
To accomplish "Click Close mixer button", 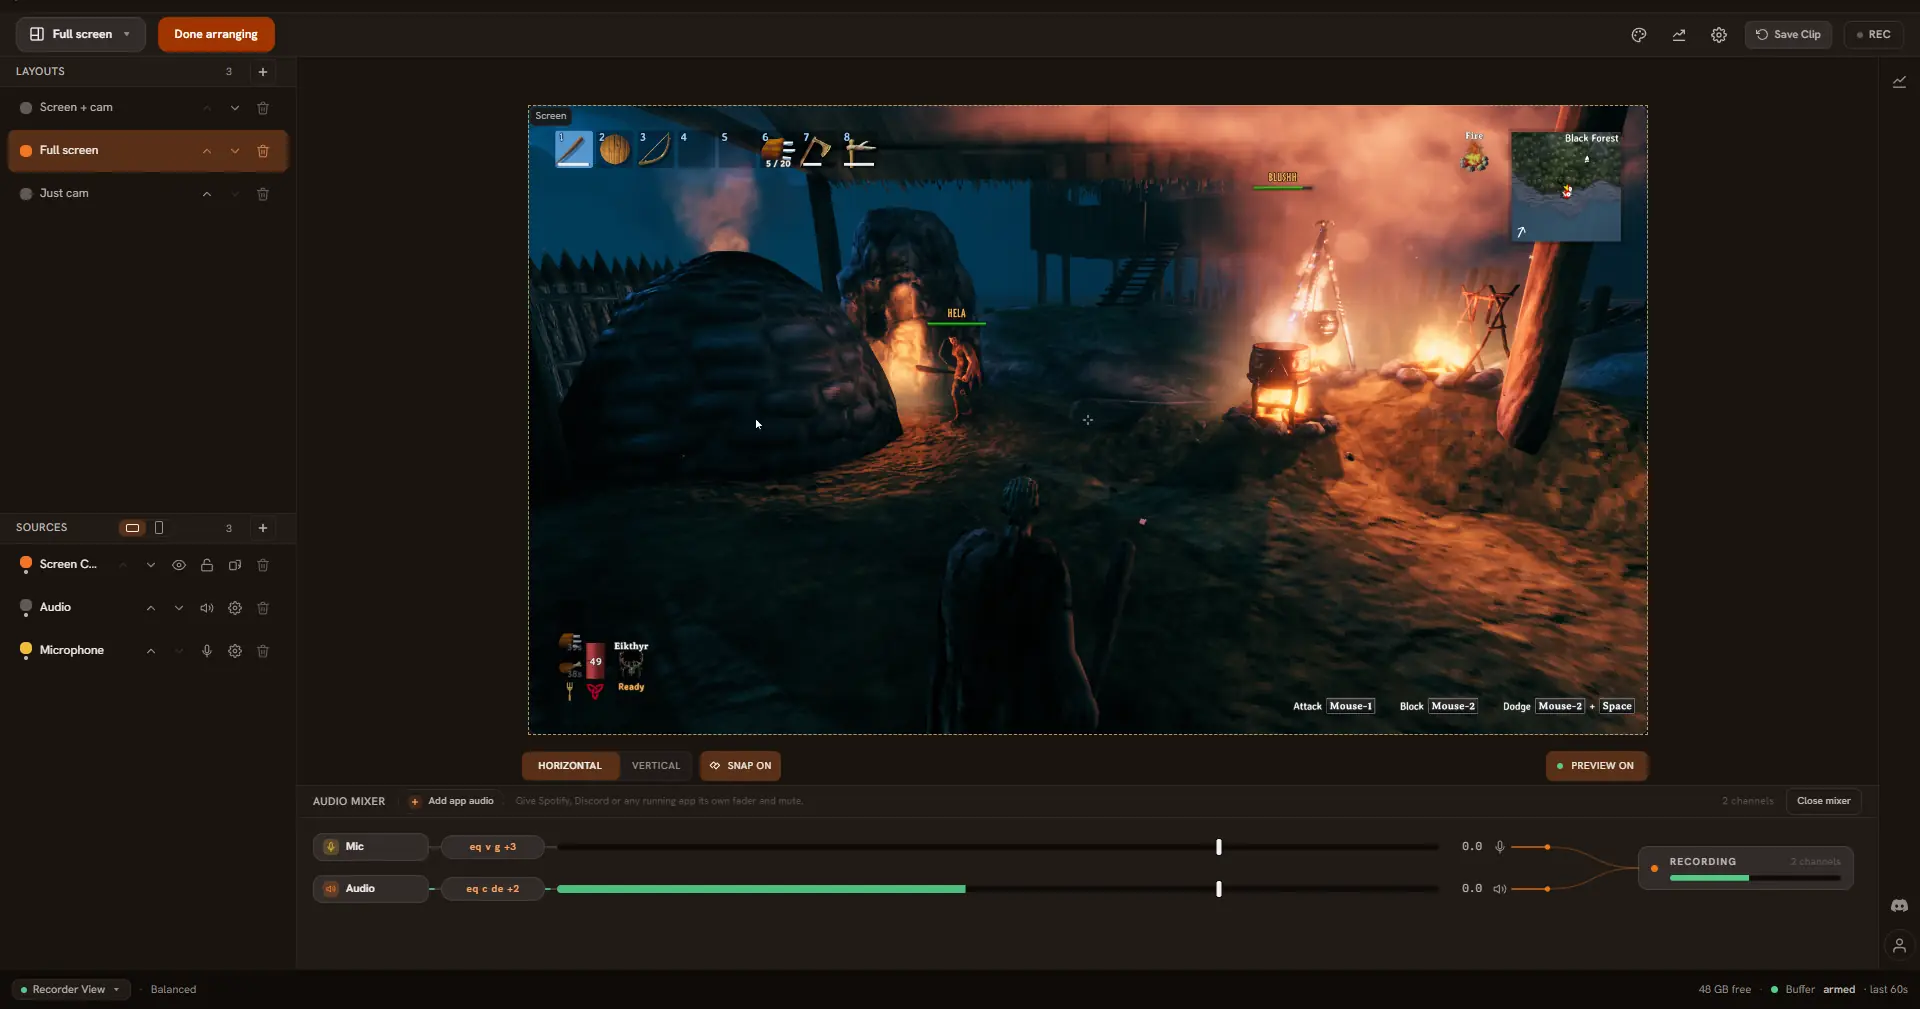I will coord(1824,801).
